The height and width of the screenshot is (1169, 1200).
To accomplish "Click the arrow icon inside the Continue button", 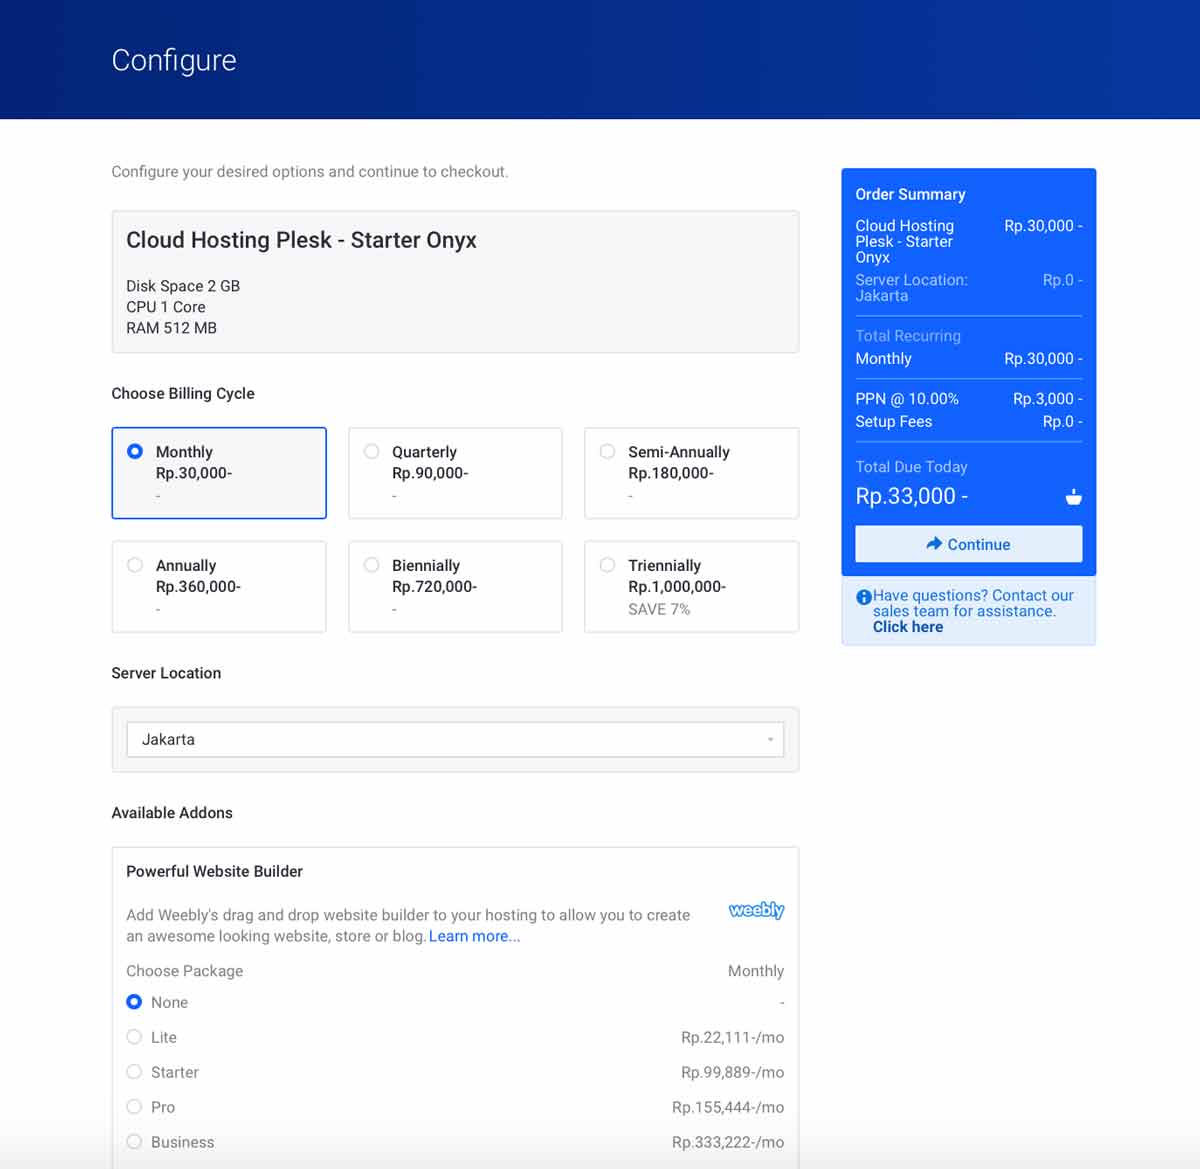I will pyautogui.click(x=936, y=544).
